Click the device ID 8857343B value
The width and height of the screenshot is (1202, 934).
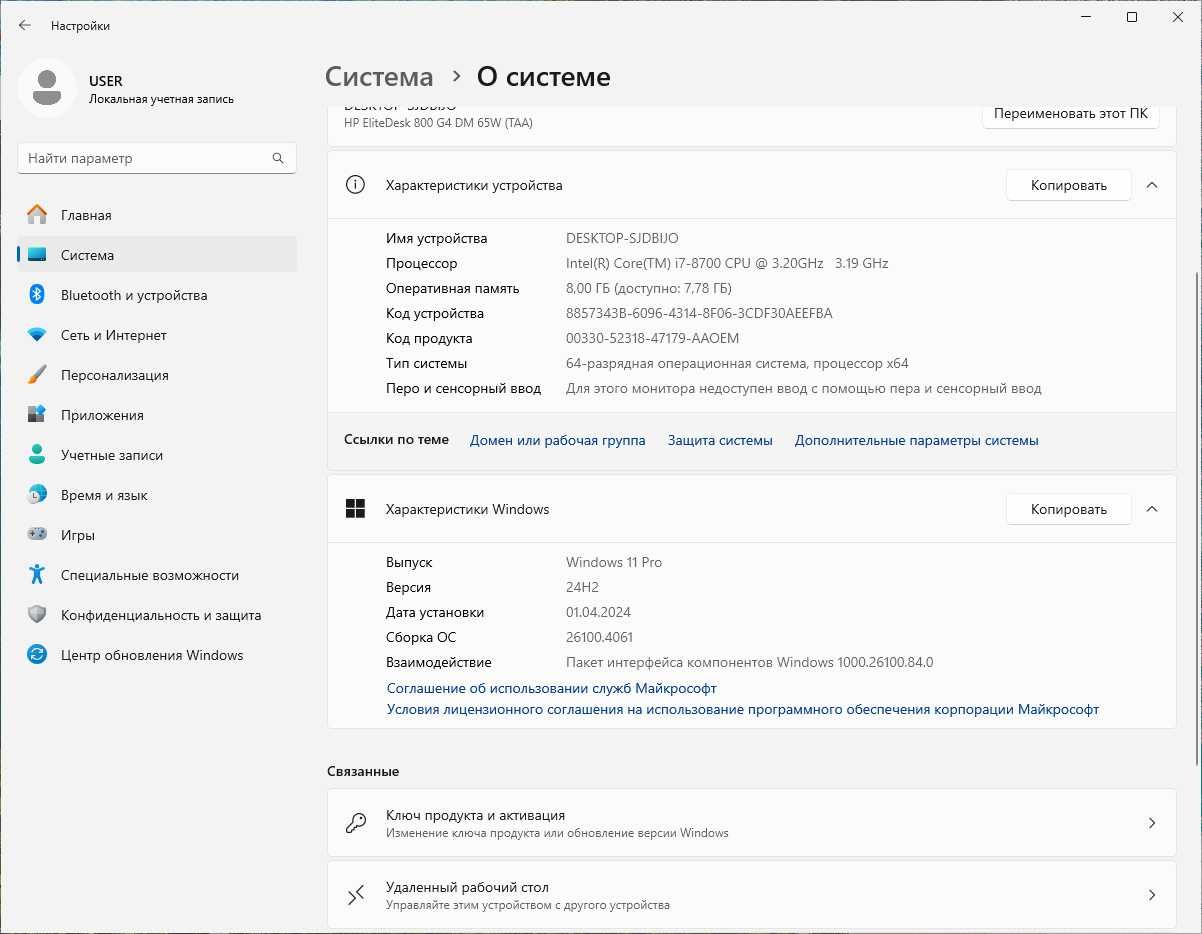coord(699,313)
